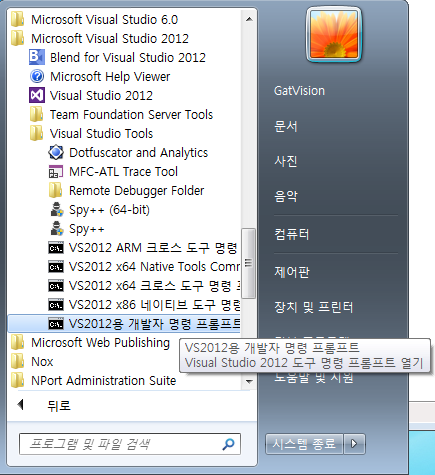Click the Remote Debugger Folder icon
The width and height of the screenshot is (435, 475).
click(x=55, y=190)
